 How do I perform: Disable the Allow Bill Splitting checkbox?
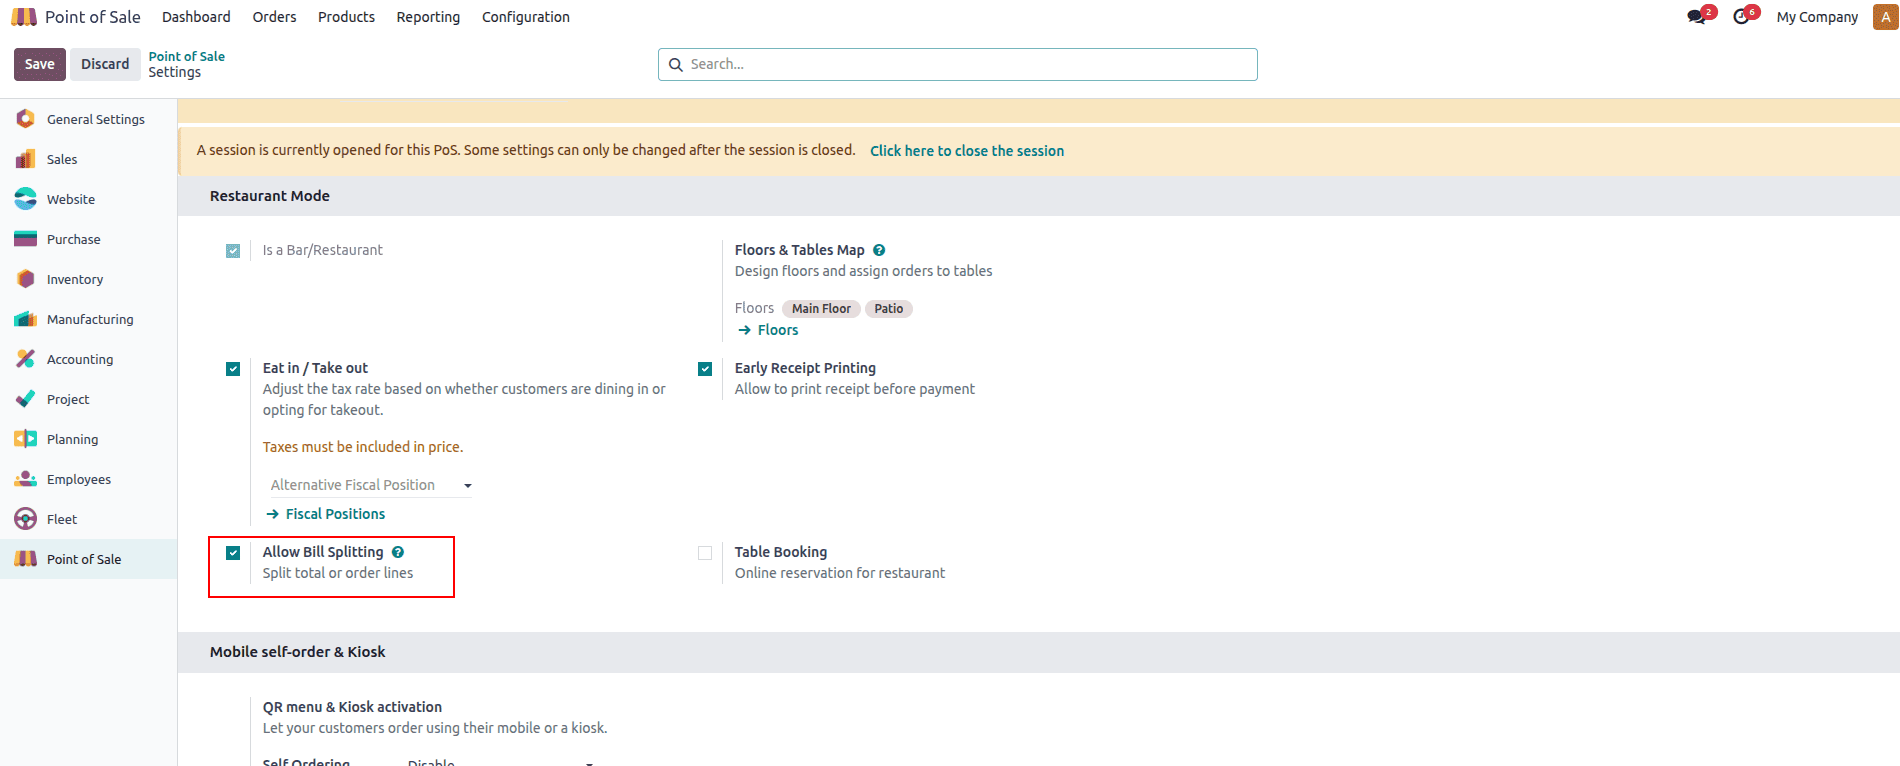pyautogui.click(x=233, y=553)
